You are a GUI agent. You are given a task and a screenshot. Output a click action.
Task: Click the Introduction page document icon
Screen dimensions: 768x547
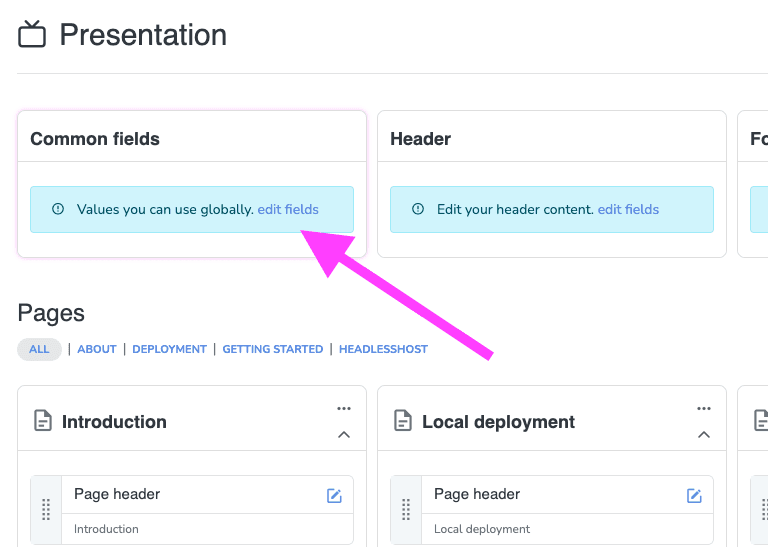42,421
